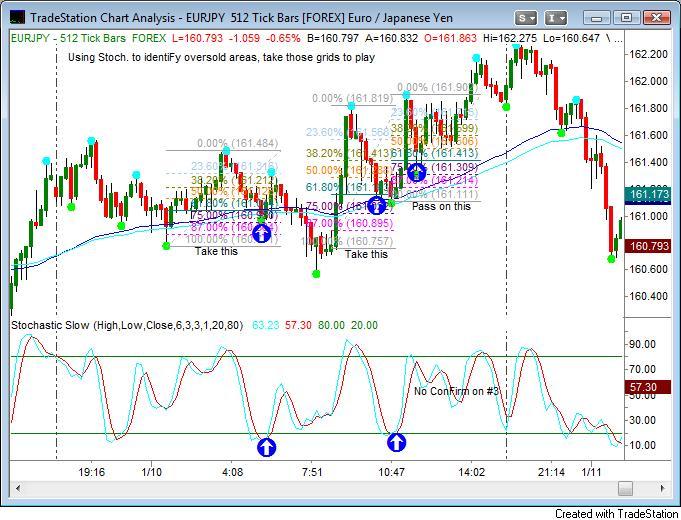Click the 'Lo=160.647' low value

click(572, 38)
